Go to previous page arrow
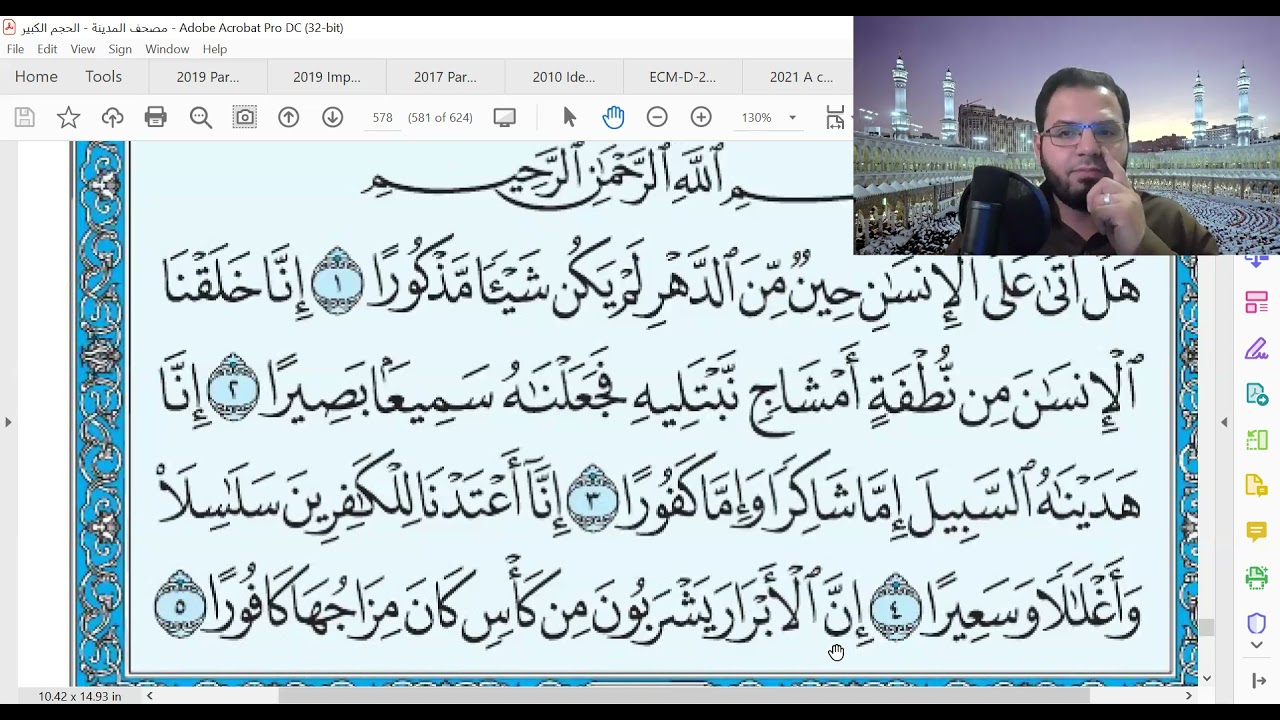The height and width of the screenshot is (720, 1280). (288, 118)
